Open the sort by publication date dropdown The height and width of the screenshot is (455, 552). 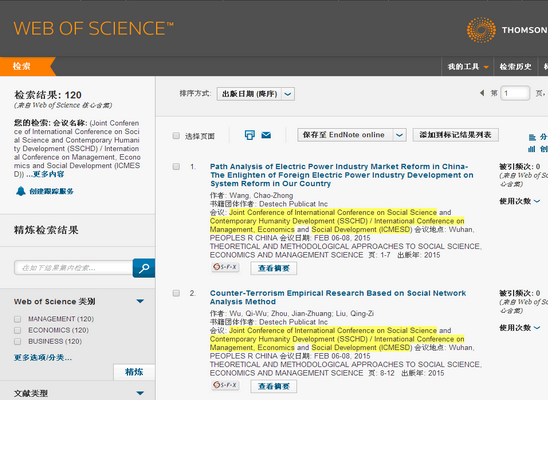click(256, 94)
